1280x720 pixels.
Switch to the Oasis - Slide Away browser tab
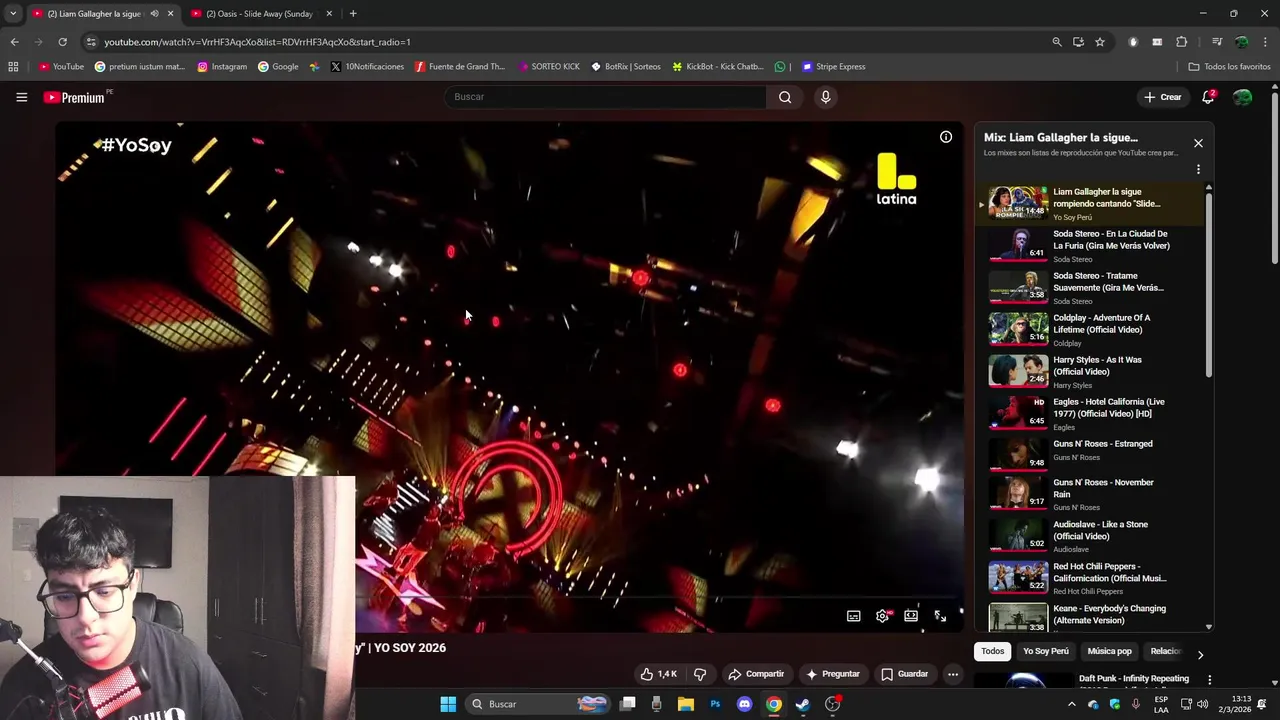click(260, 13)
